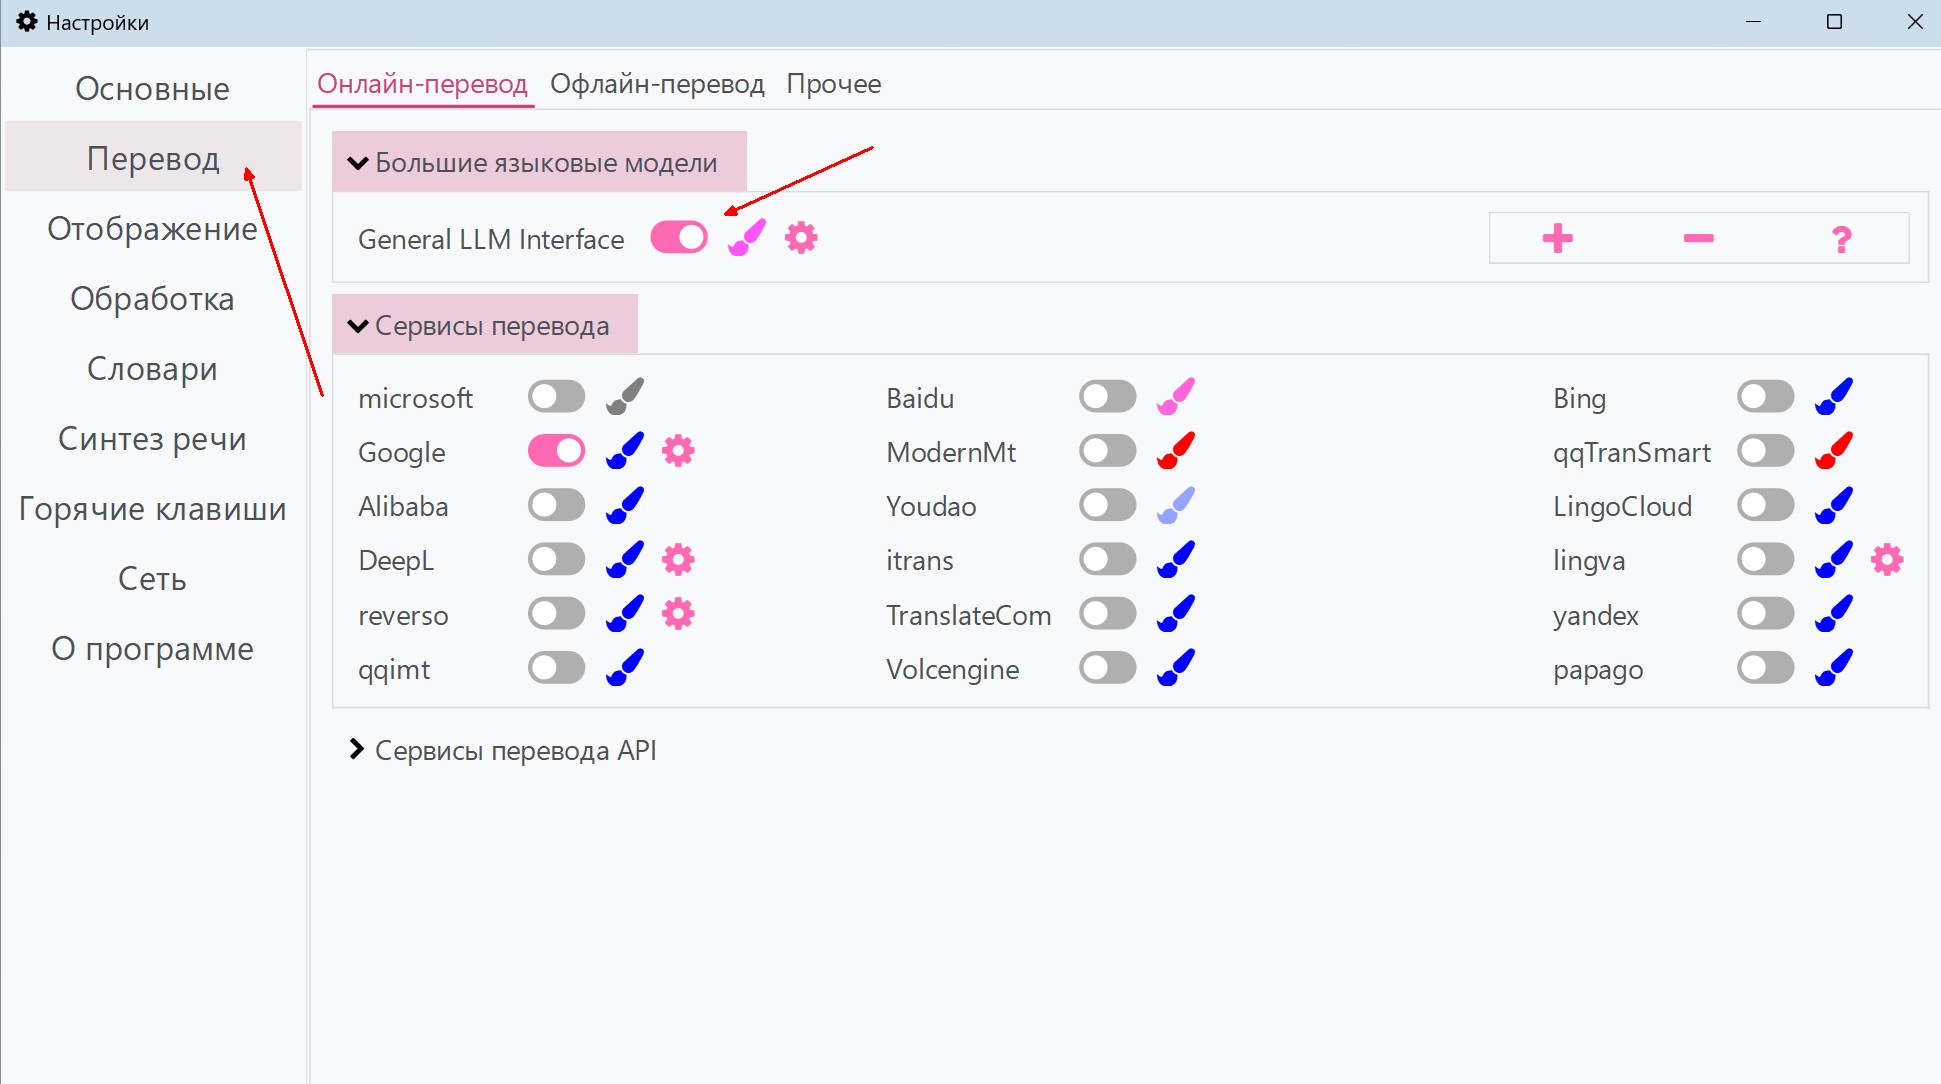This screenshot has width=1941, height=1084.
Task: Click the brush icon next to itrans
Action: point(1176,559)
